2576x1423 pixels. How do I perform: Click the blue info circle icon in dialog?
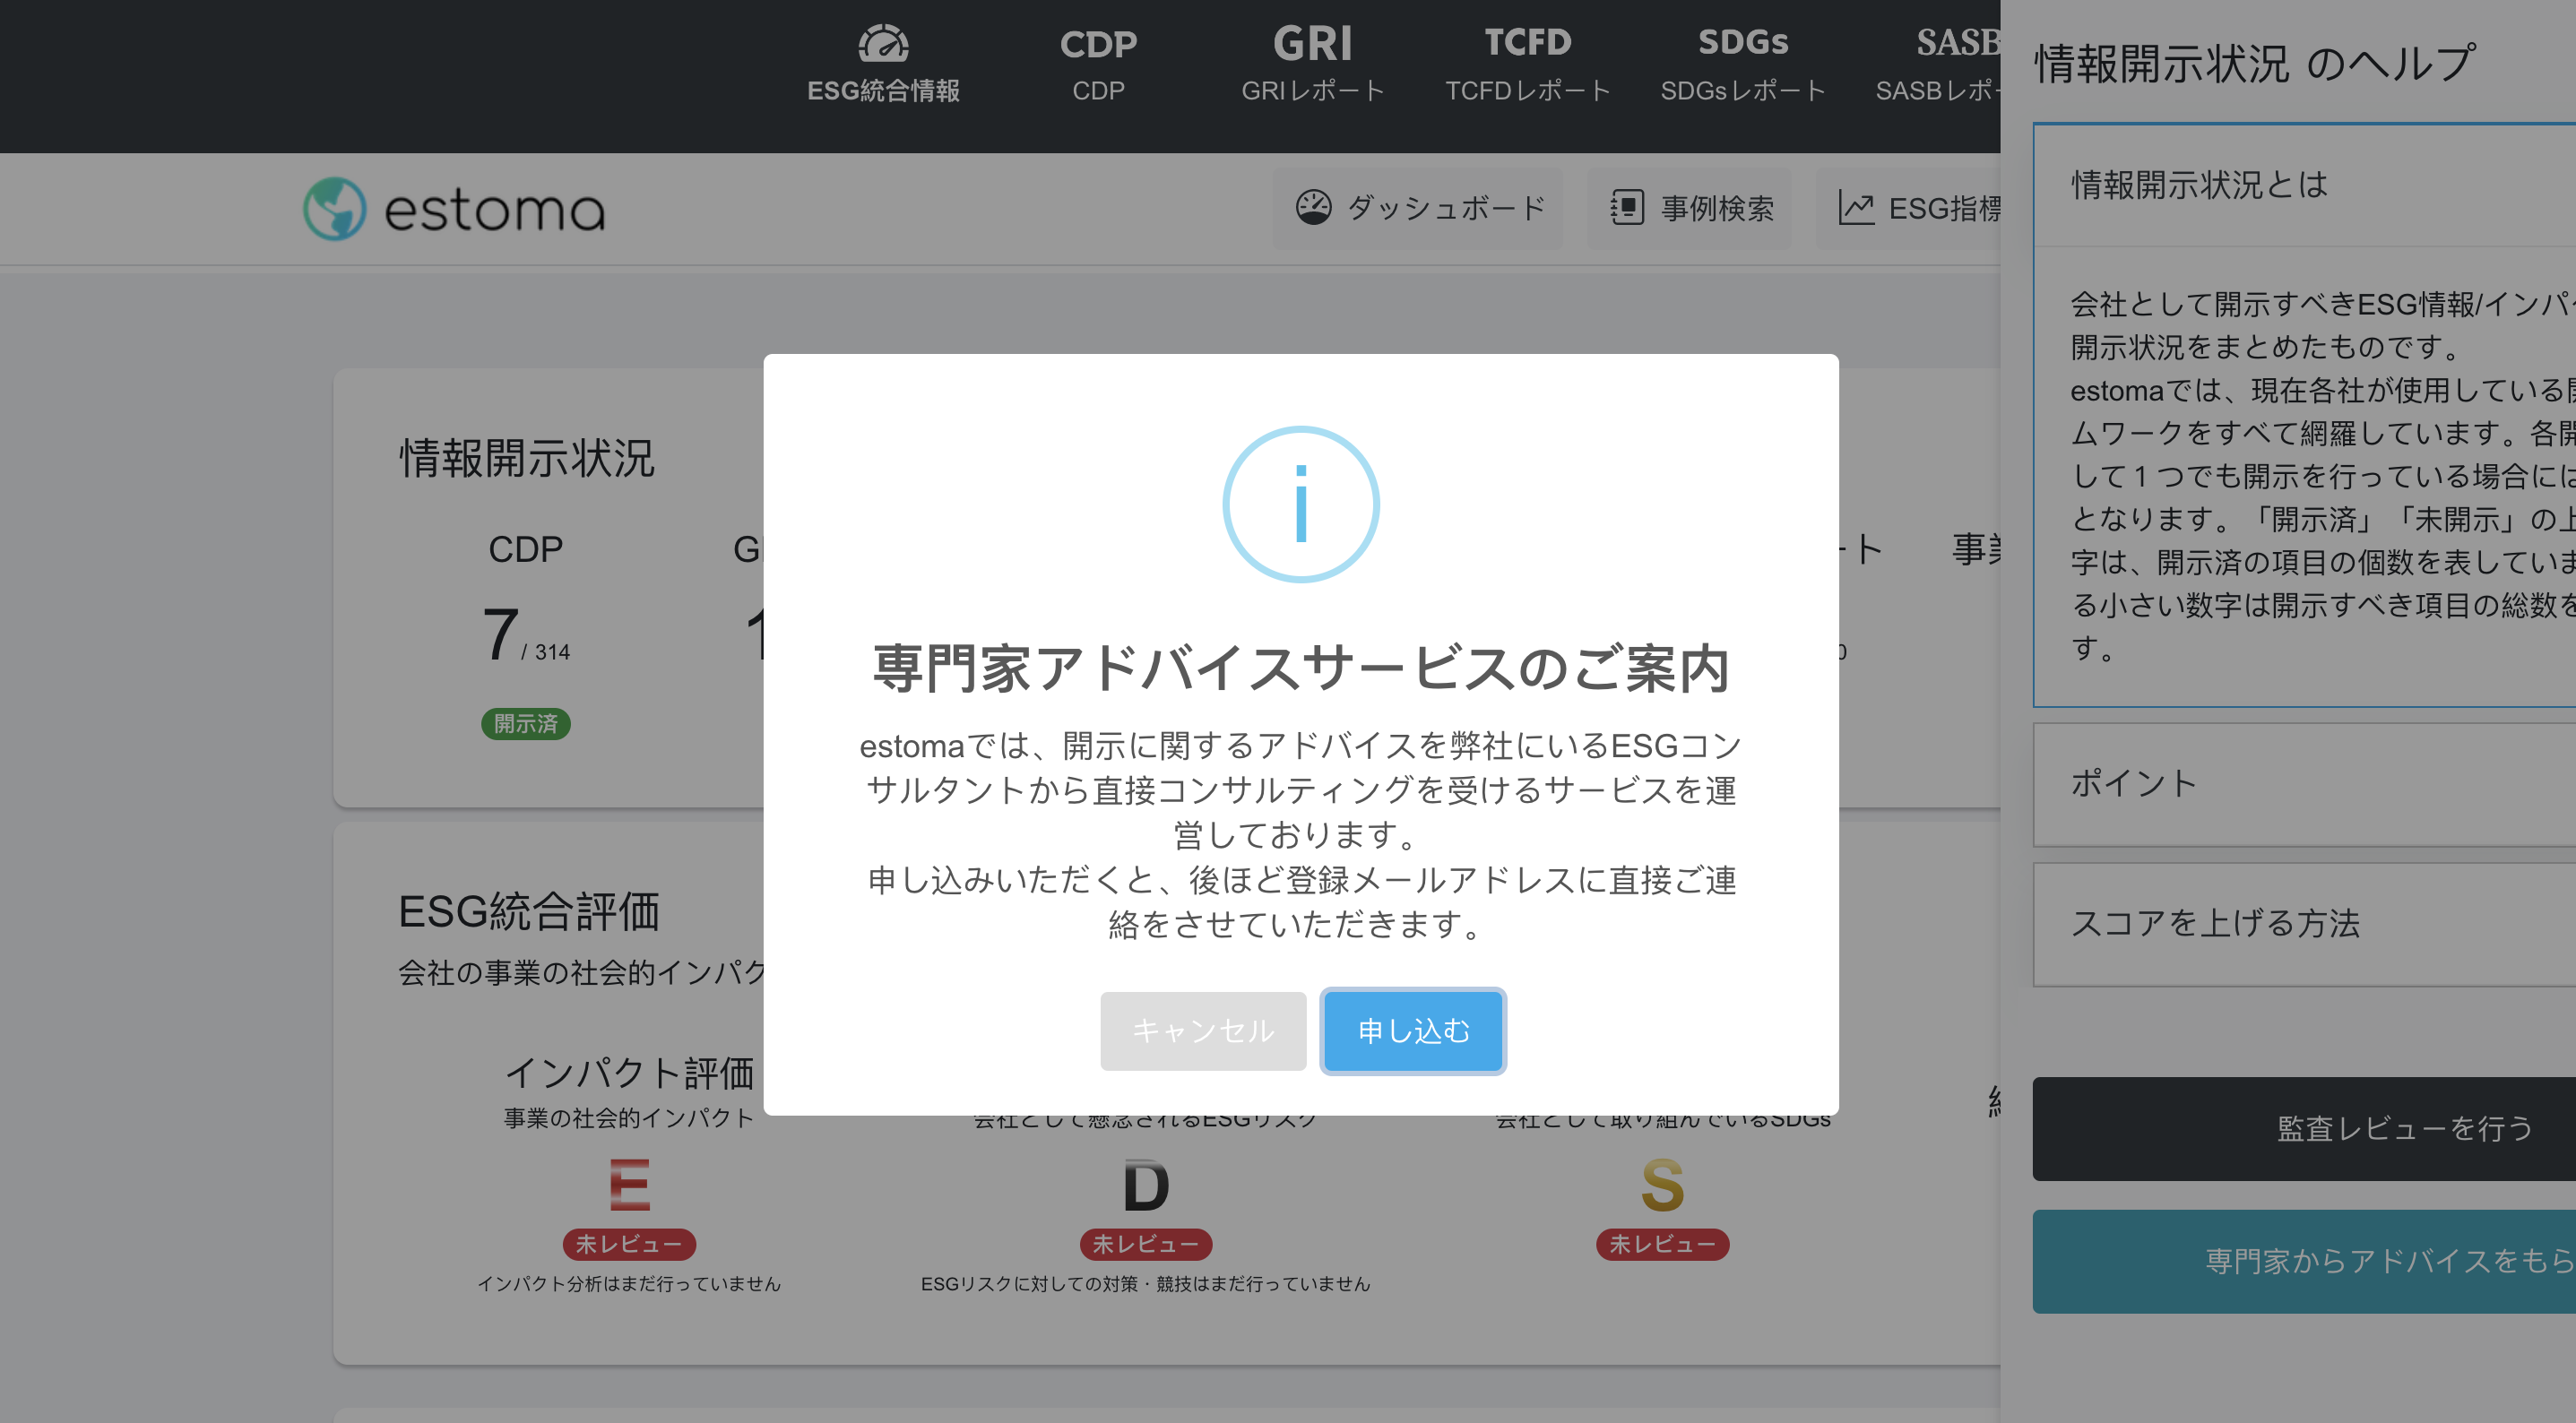pyautogui.click(x=1300, y=504)
